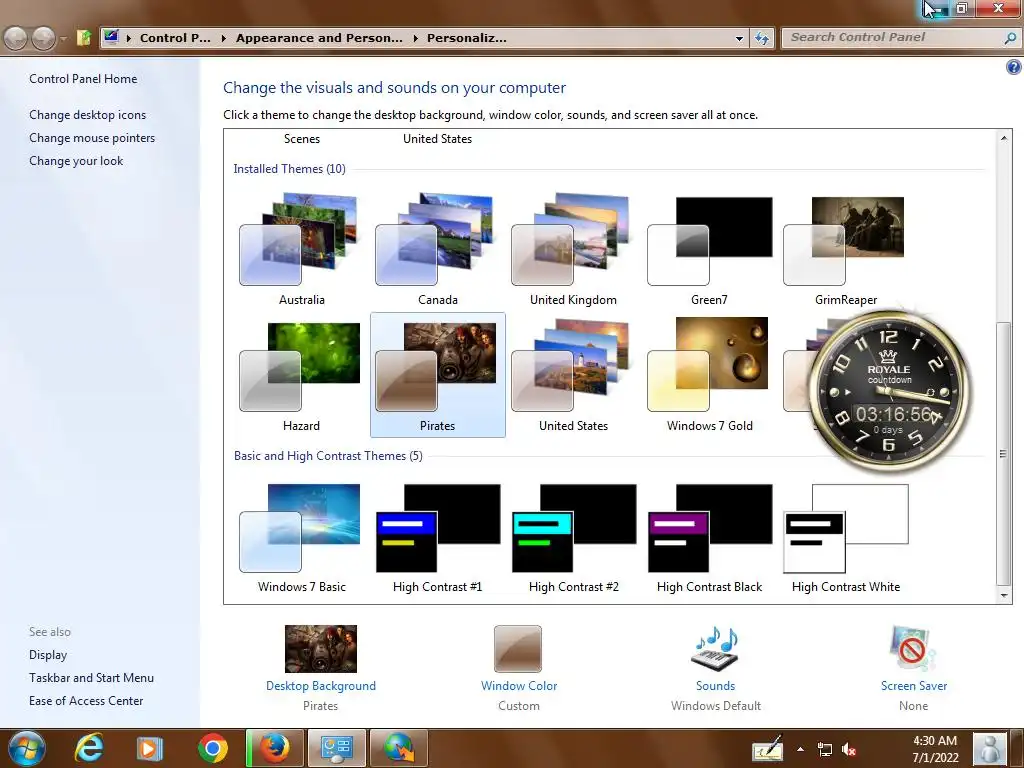This screenshot has height=768, width=1024.
Task: Click the Window Color link
Action: [519, 686]
